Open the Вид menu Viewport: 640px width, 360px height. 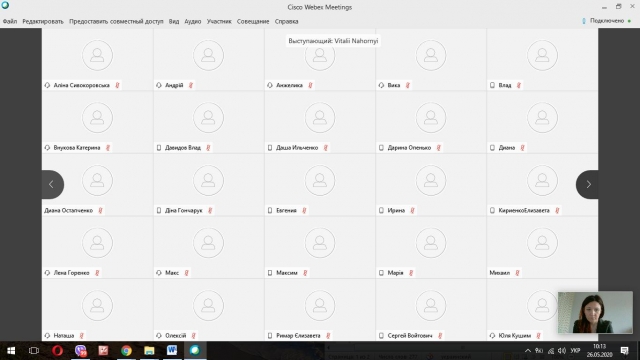174,21
